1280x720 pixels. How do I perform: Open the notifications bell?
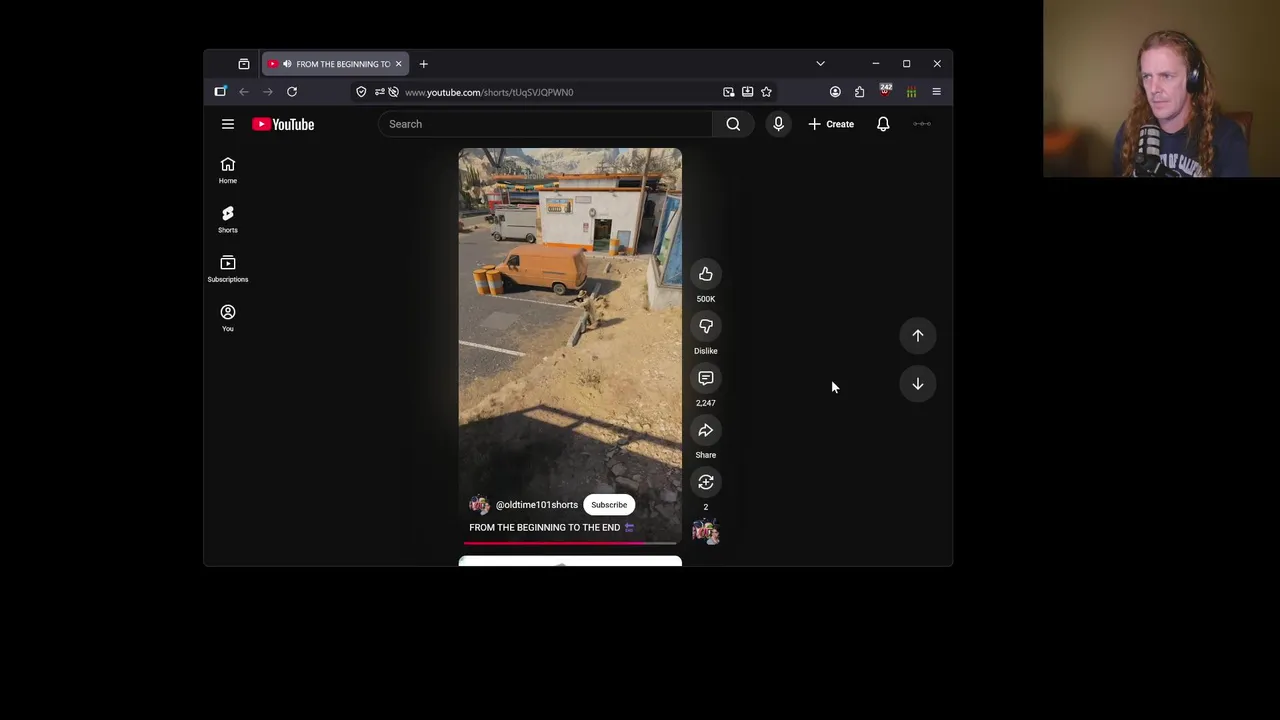883,124
